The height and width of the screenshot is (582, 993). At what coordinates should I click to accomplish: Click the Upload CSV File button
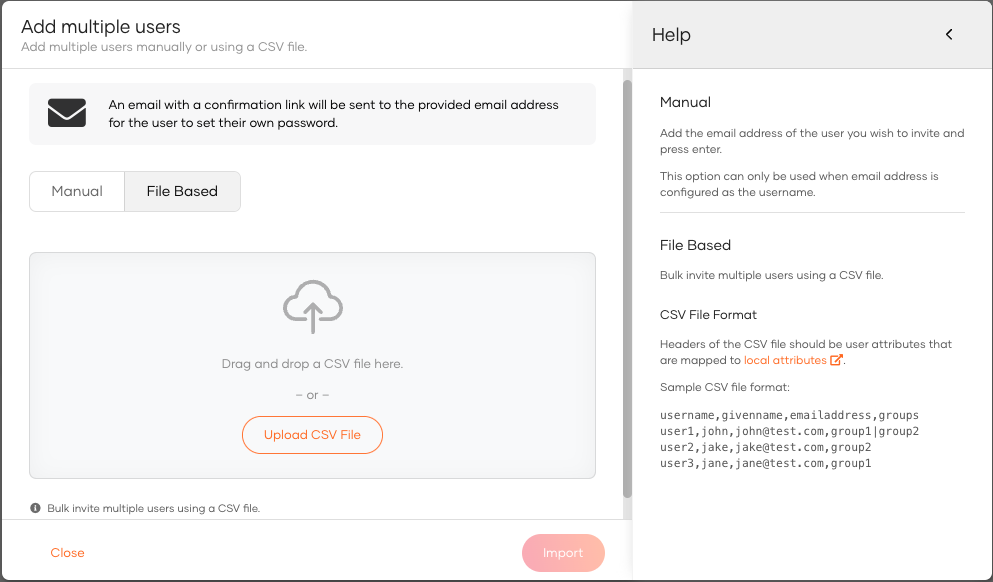click(x=312, y=435)
